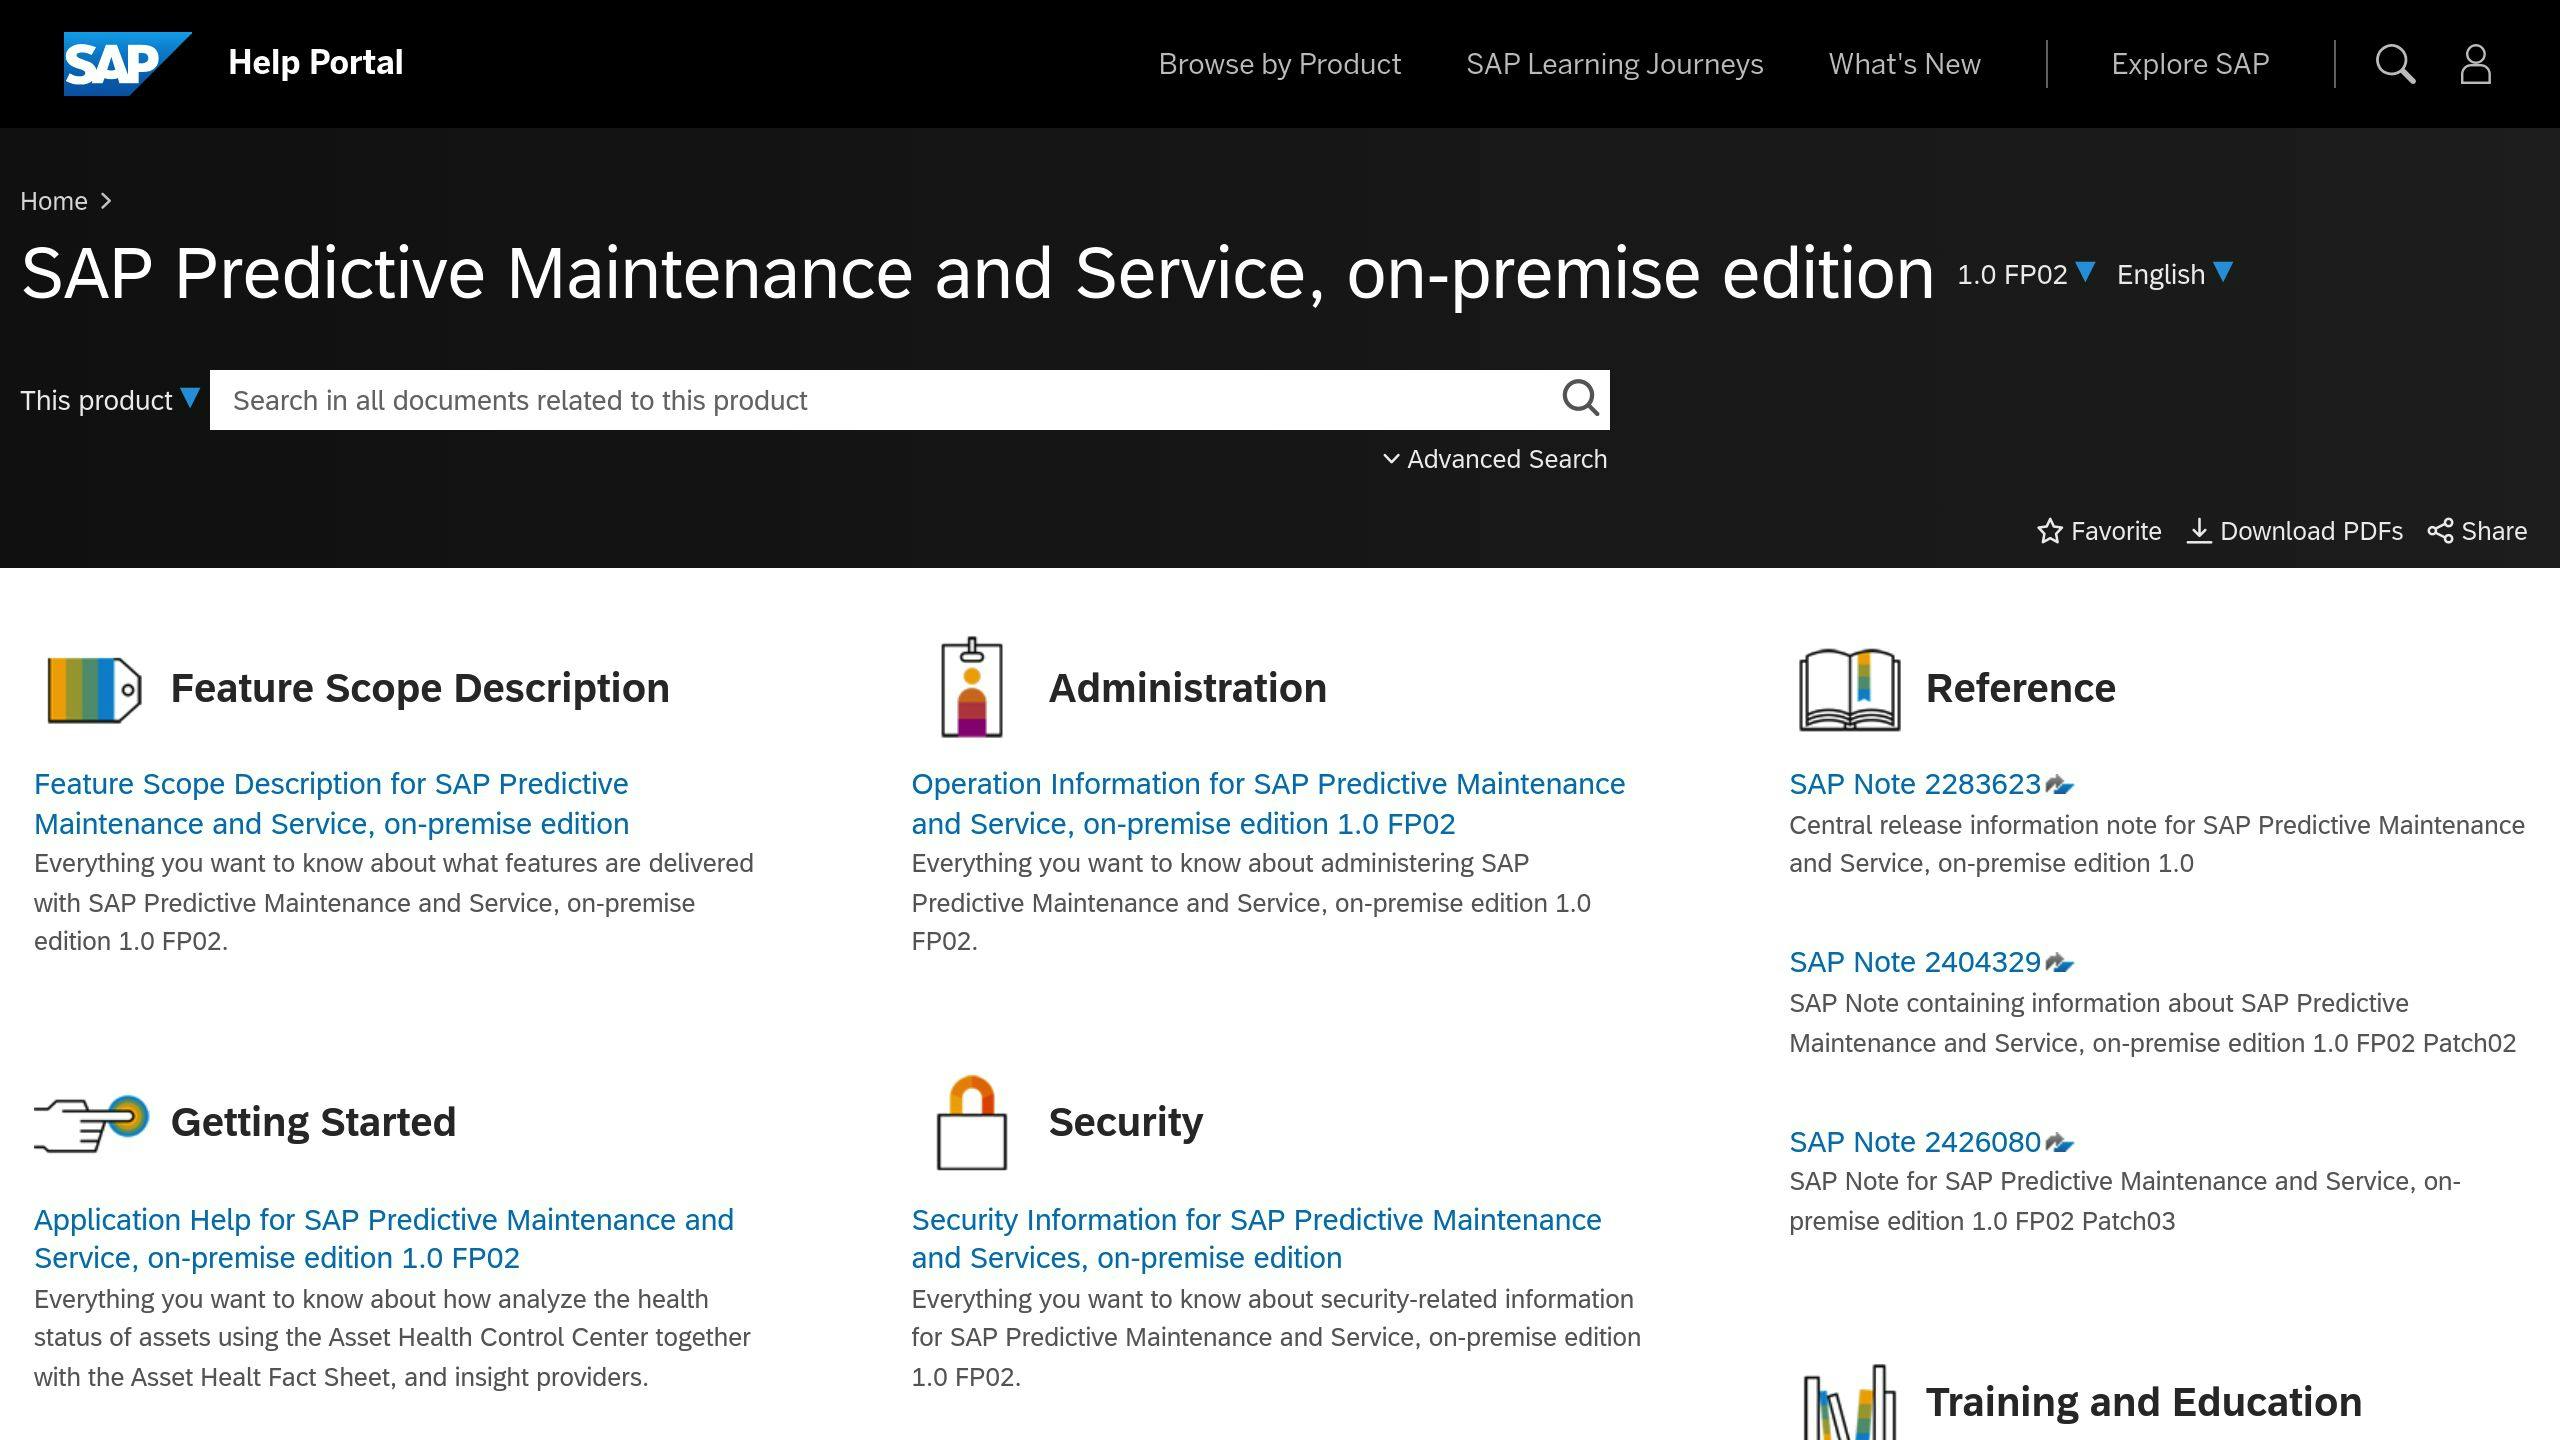This screenshot has height=1440, width=2560.
Task: Click external link icon beside SAP Note 2404329
Action: 2059,963
